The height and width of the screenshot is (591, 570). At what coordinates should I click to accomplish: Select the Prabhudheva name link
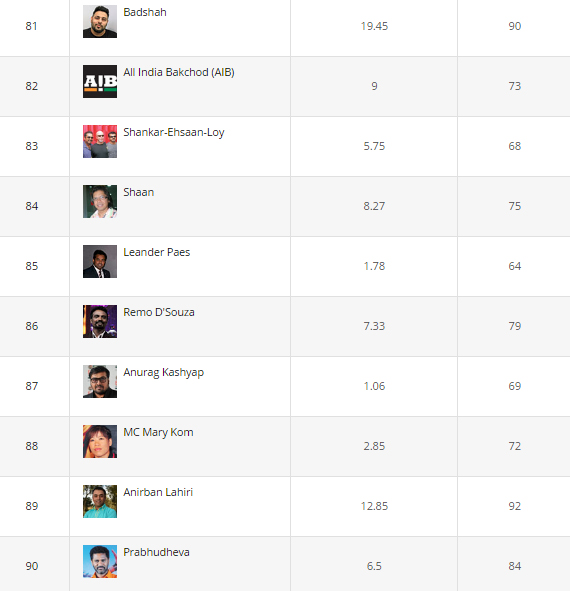coord(156,552)
